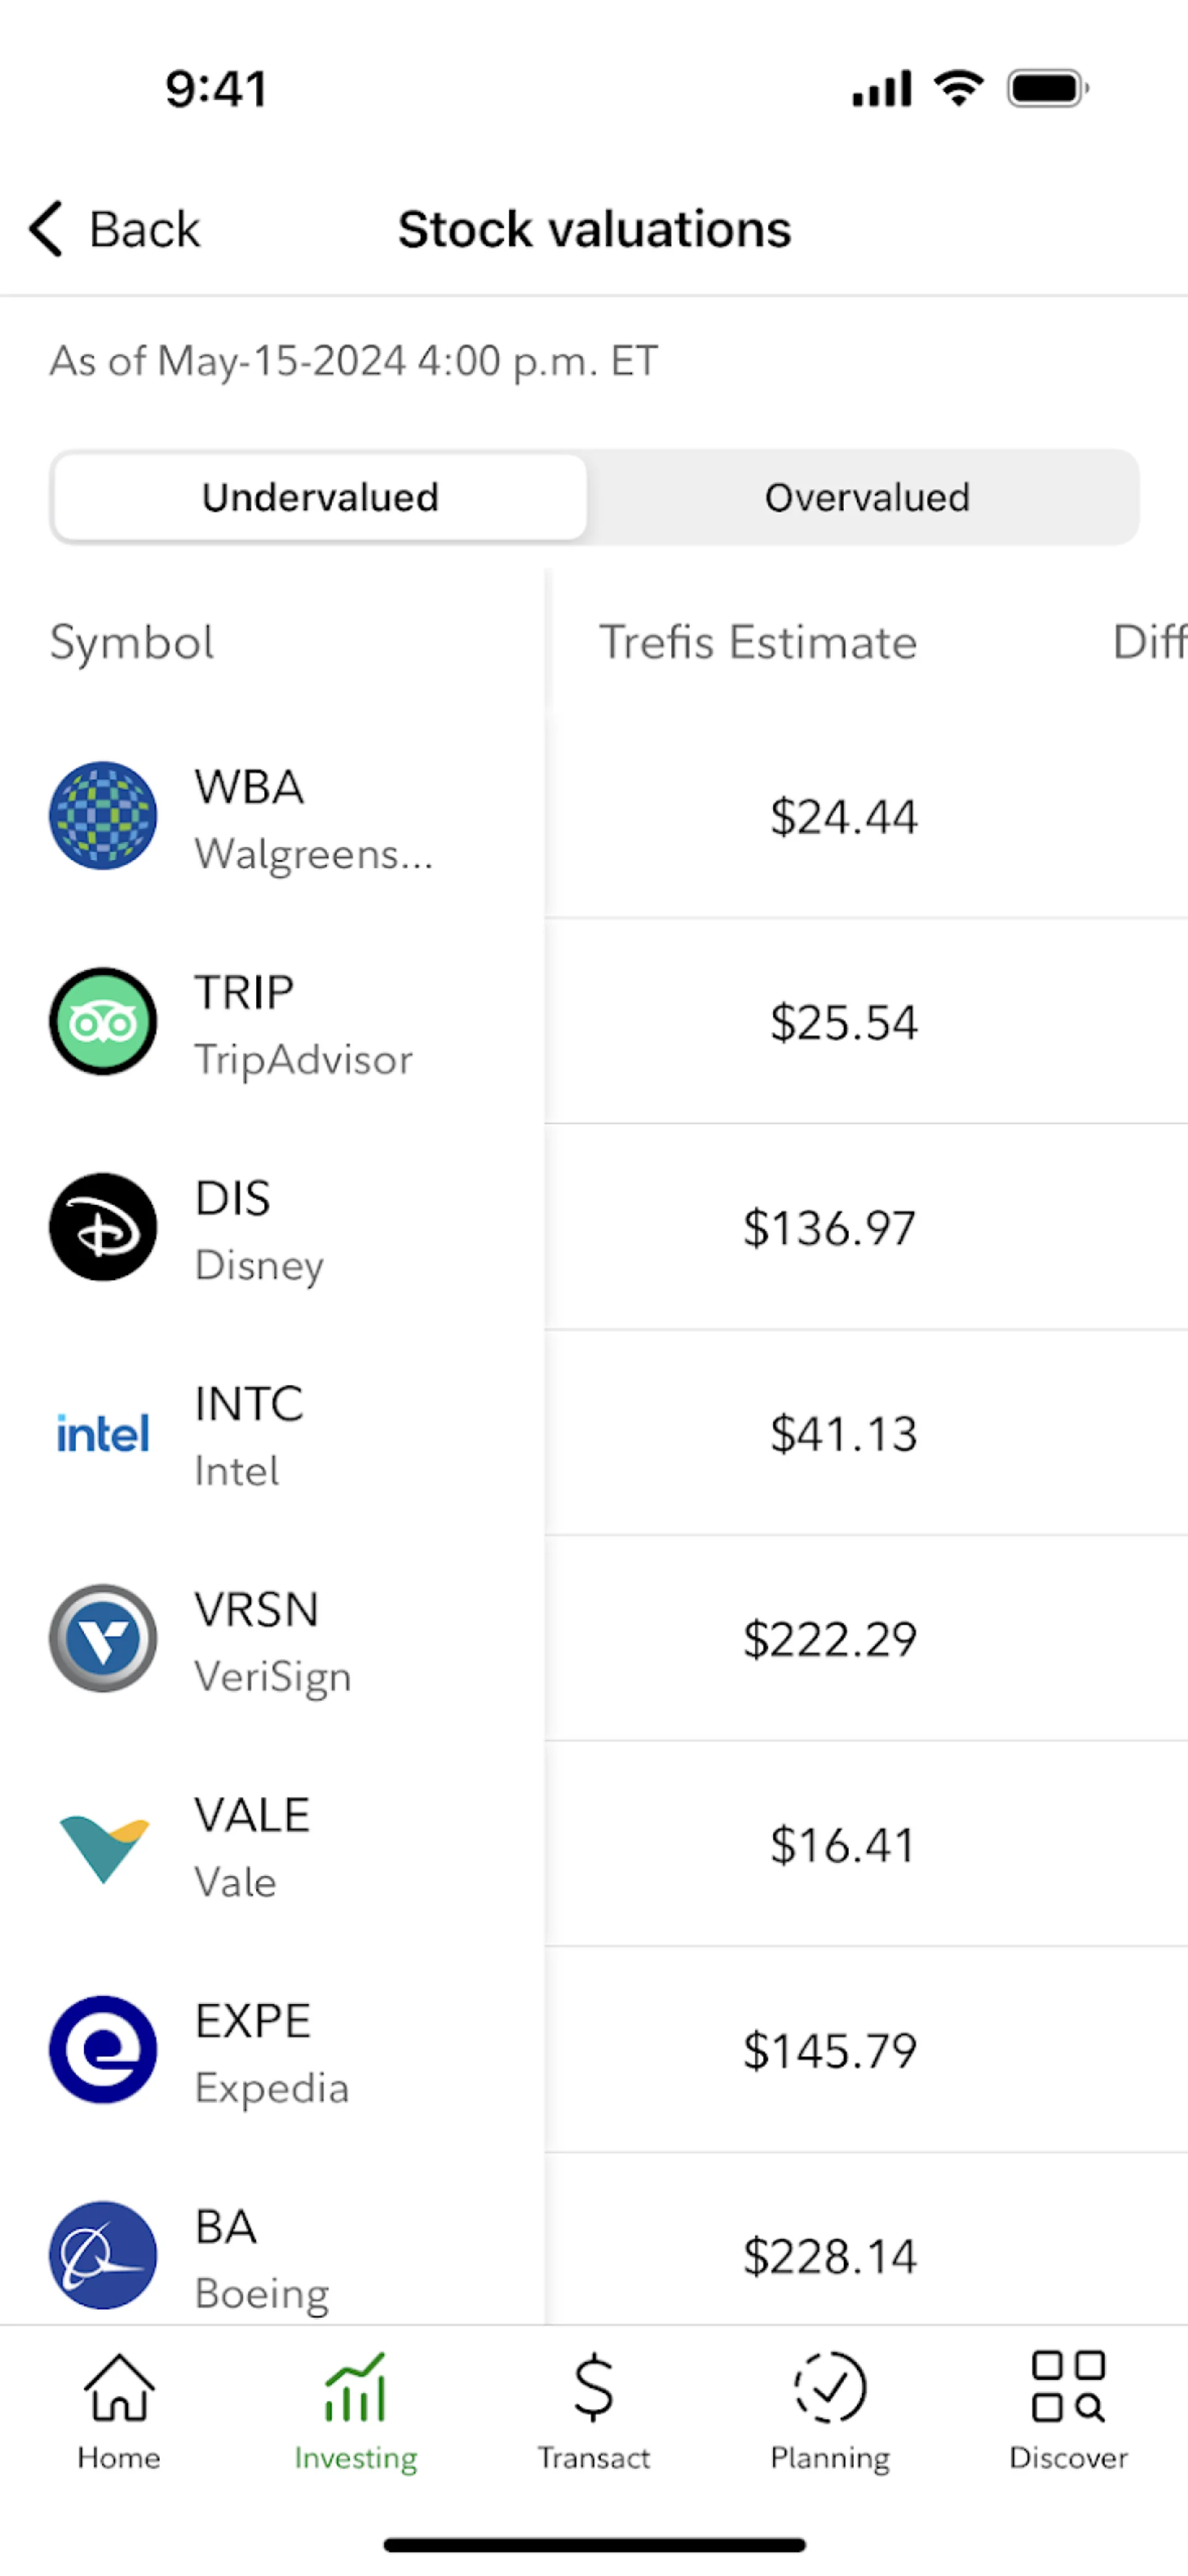
Task: Tap the VeriSign logo icon
Action: 103,1638
